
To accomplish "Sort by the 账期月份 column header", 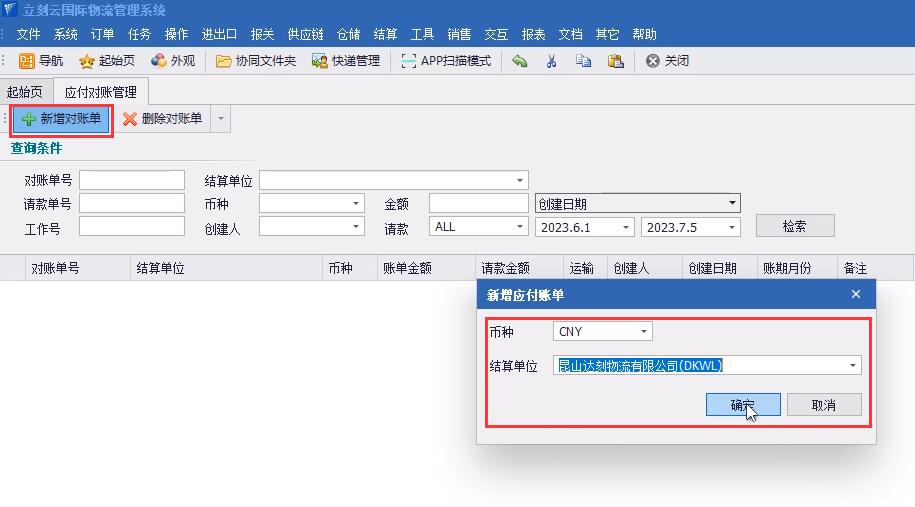I will (x=797, y=268).
